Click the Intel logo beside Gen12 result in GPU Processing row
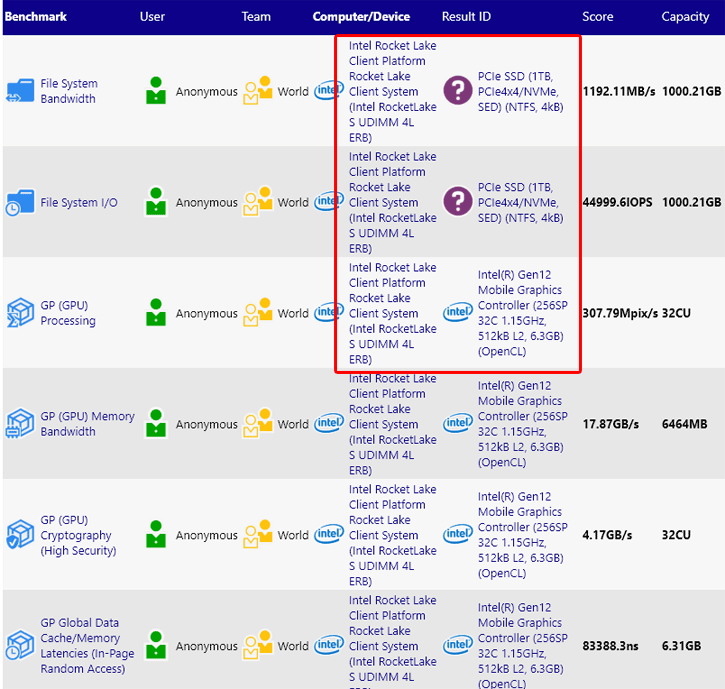This screenshot has width=725, height=689. 458,313
